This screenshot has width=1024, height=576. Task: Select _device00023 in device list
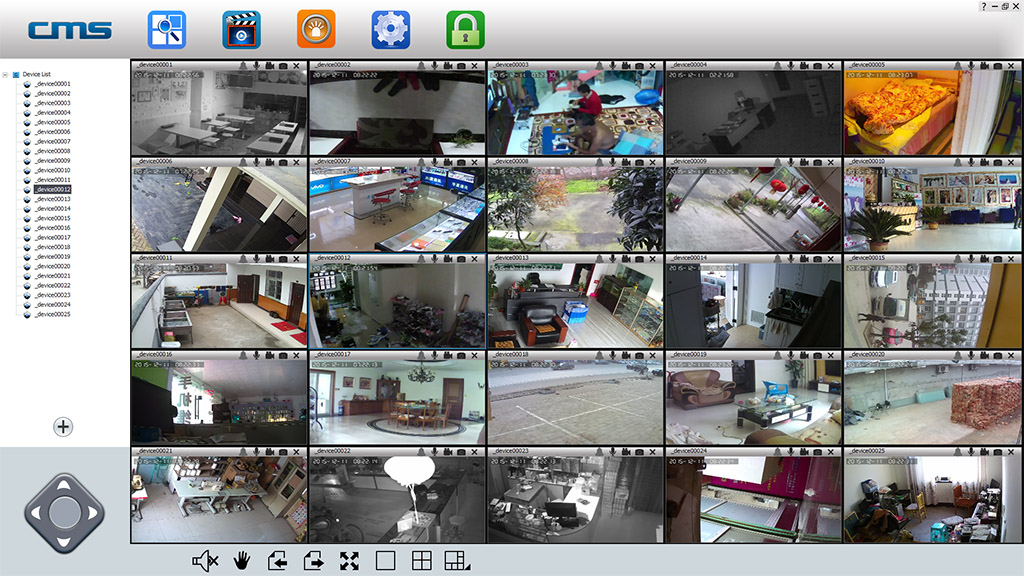click(x=53, y=295)
